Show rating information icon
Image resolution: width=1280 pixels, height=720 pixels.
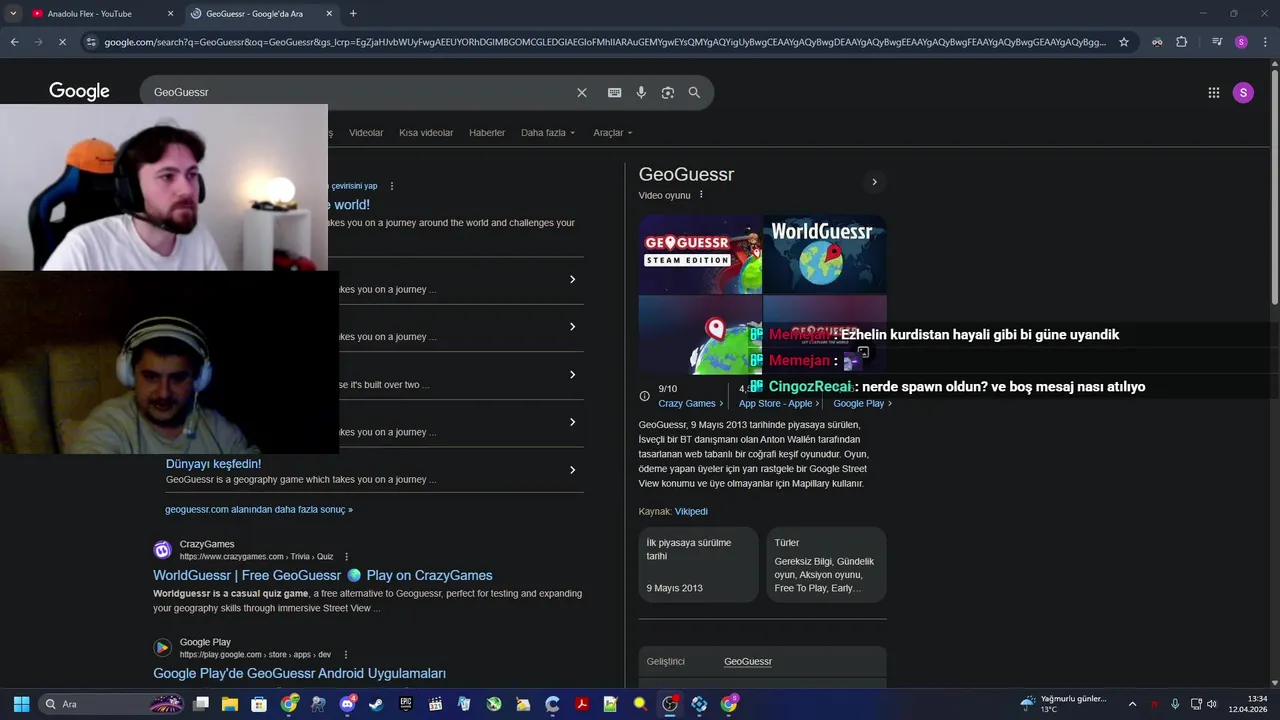tap(645, 396)
